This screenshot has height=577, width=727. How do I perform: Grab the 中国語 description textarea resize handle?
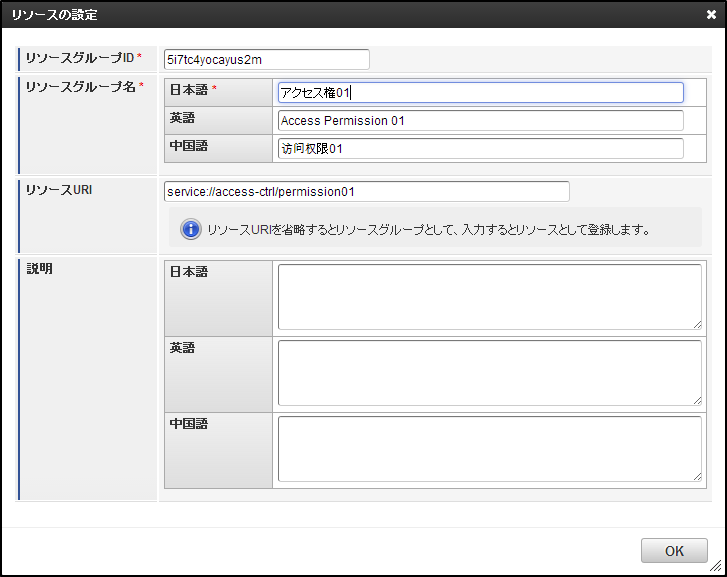(697, 476)
